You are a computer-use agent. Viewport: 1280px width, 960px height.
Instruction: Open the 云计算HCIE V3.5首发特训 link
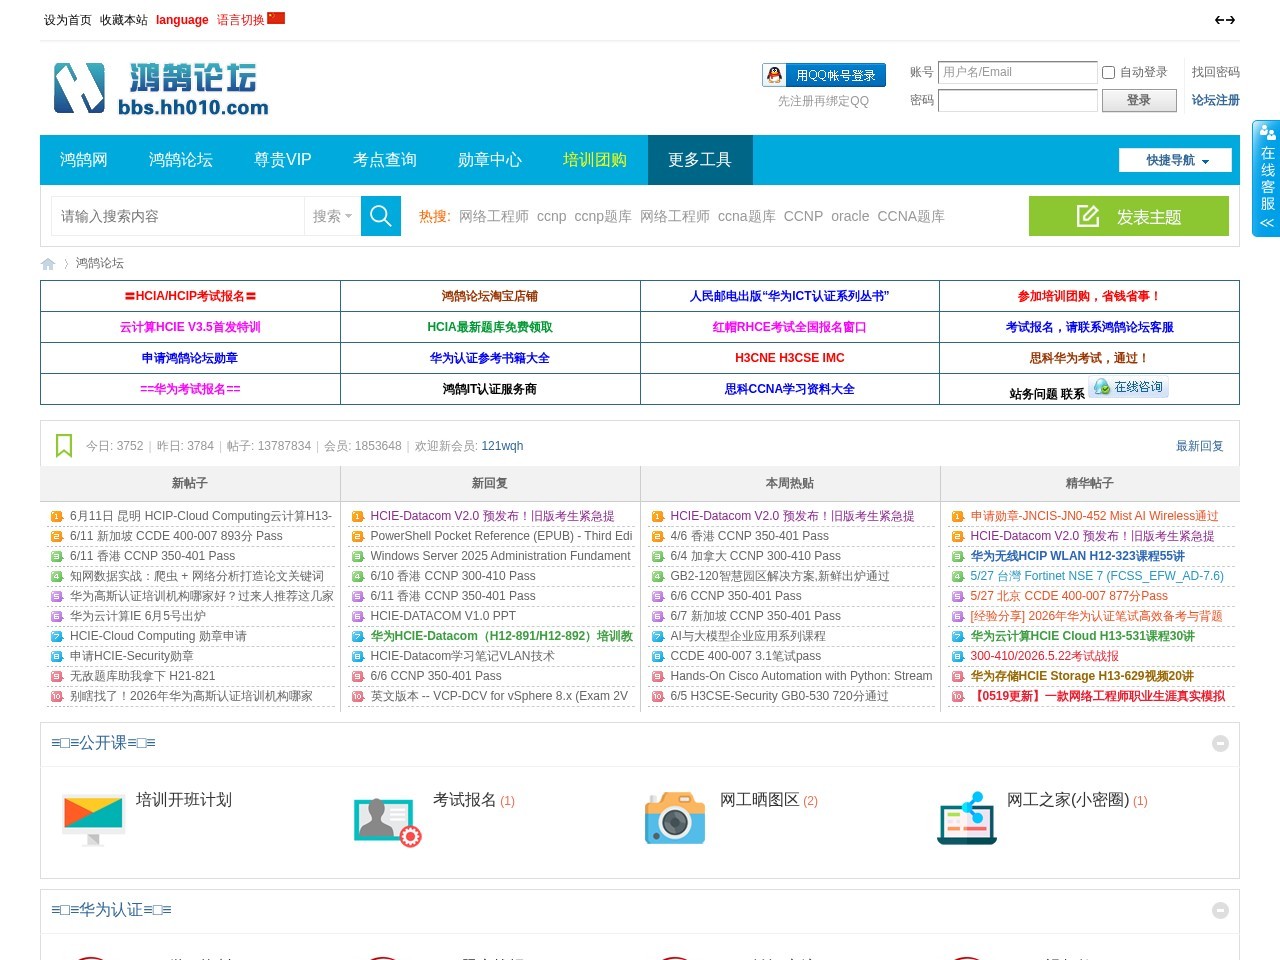click(190, 327)
